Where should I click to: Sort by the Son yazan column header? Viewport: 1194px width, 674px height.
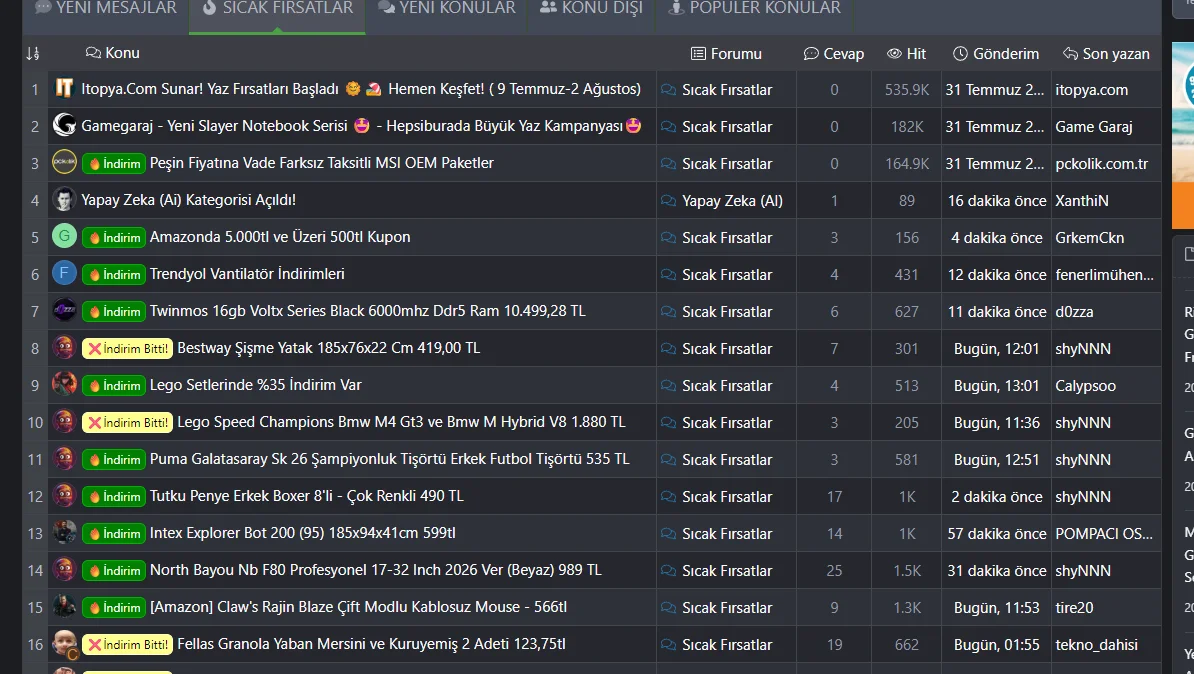(1106, 54)
